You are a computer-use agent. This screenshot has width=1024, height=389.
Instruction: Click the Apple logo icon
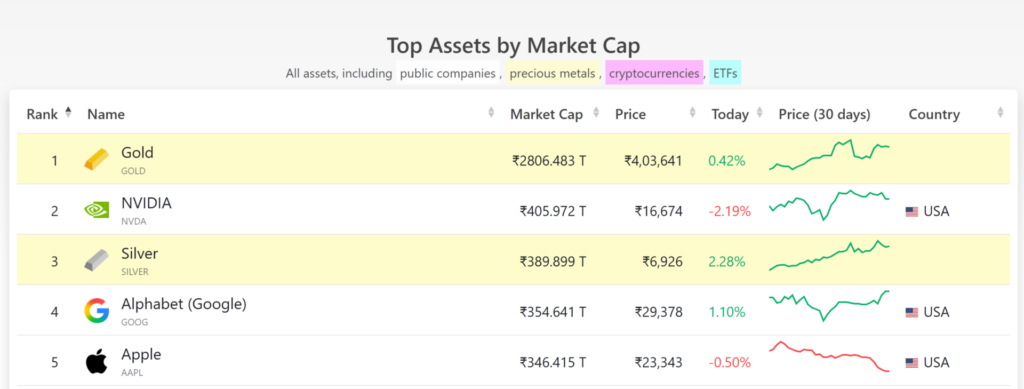[x=97, y=362]
